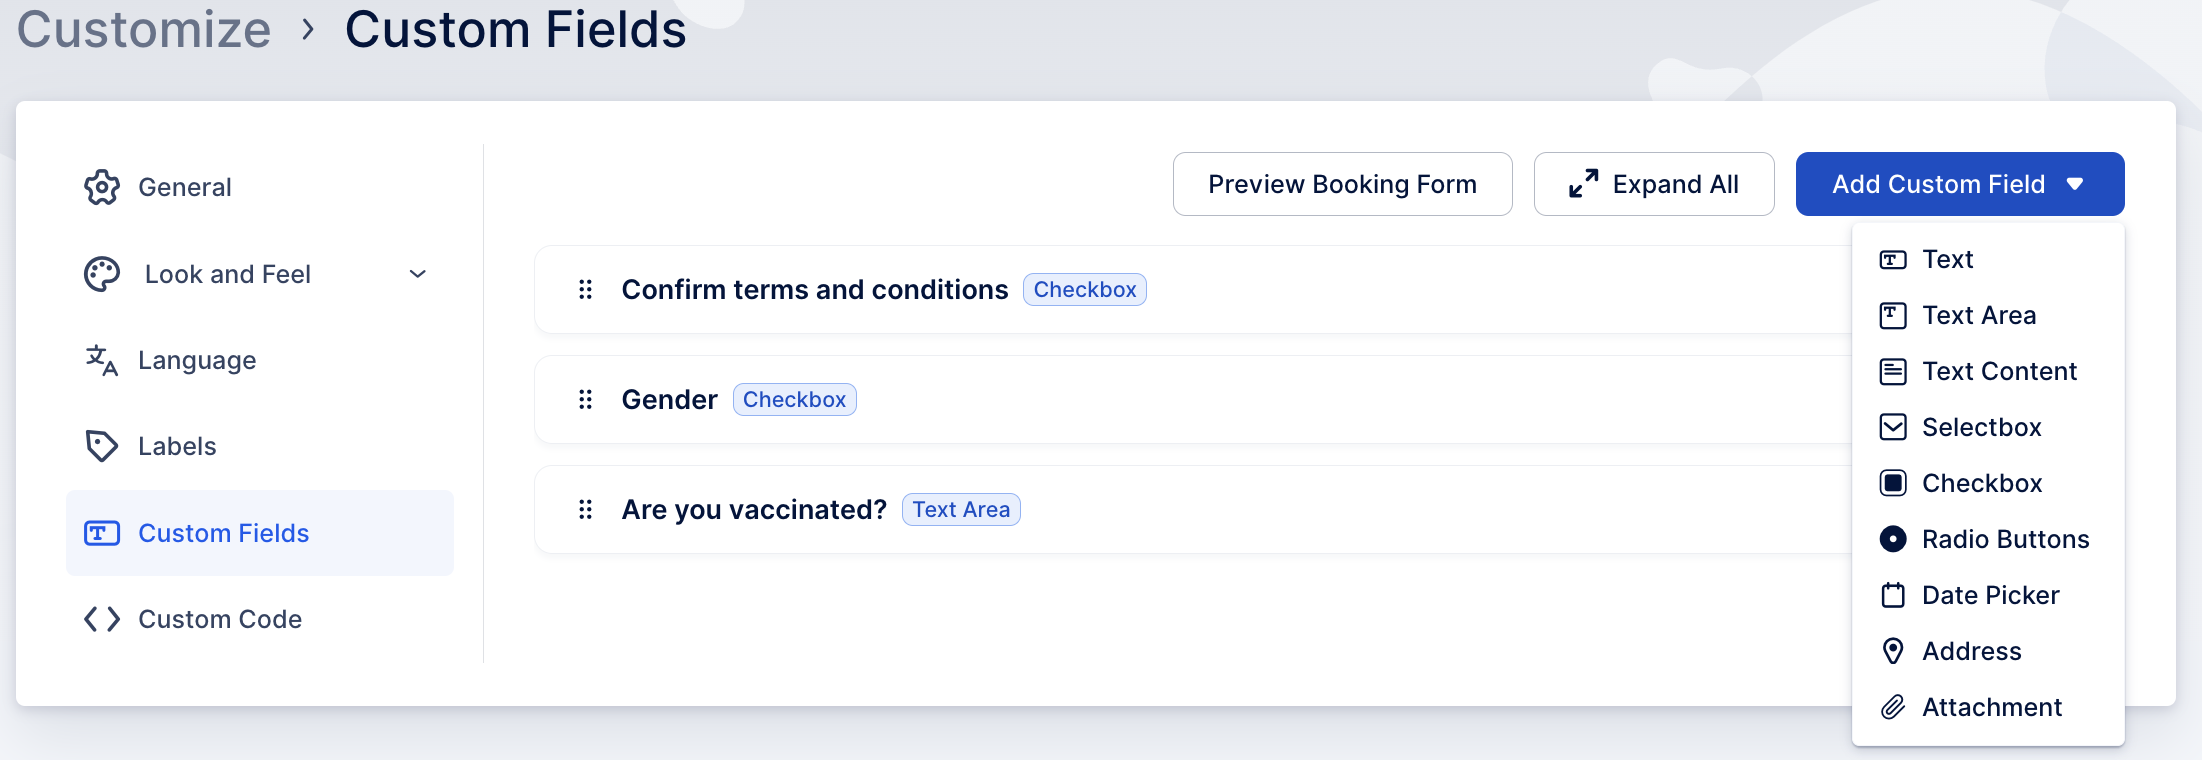Click the Custom Code brackets icon
Image resolution: width=2202 pixels, height=760 pixels.
click(x=102, y=619)
